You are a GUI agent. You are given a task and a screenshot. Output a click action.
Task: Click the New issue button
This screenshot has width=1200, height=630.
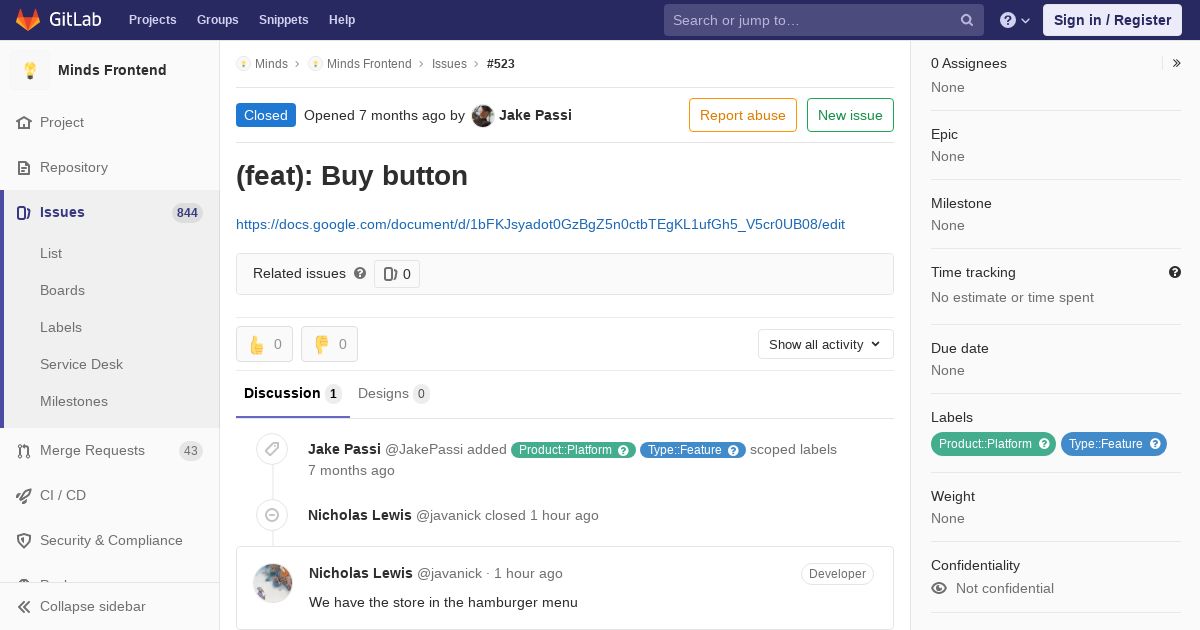click(850, 115)
